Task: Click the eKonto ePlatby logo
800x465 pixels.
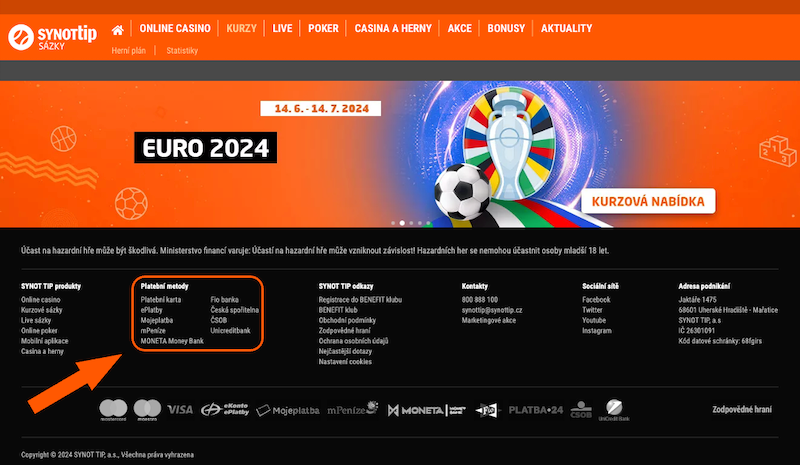Action: pos(225,409)
